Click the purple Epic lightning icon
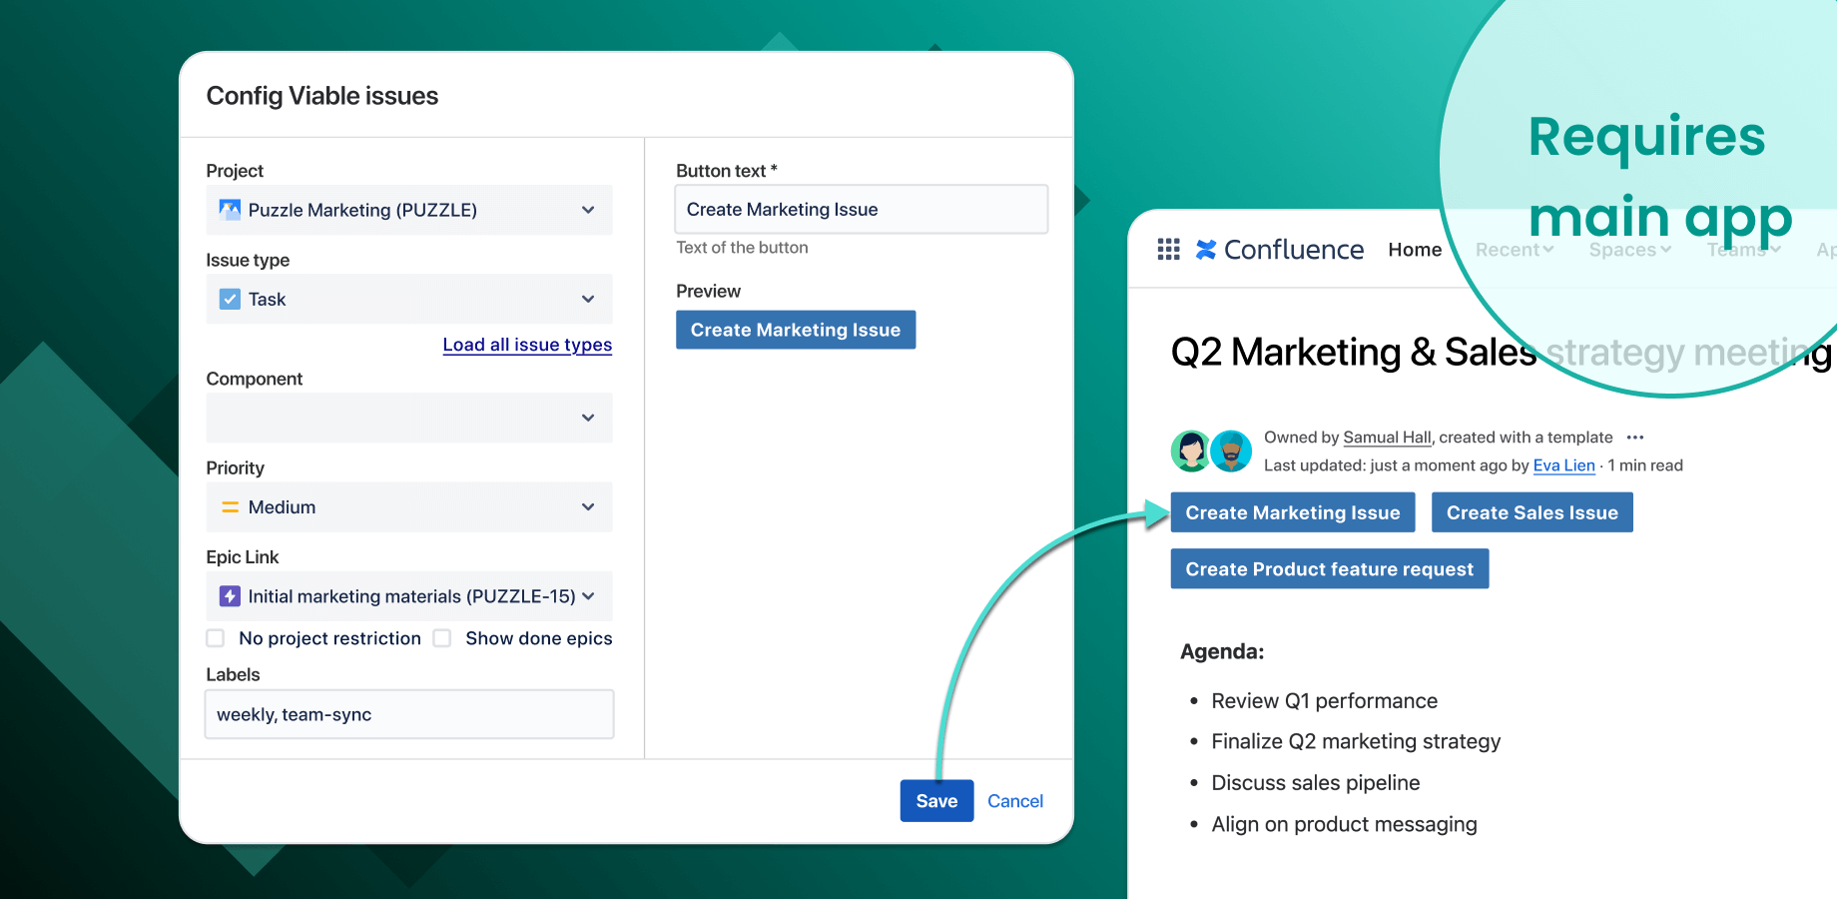 point(230,596)
